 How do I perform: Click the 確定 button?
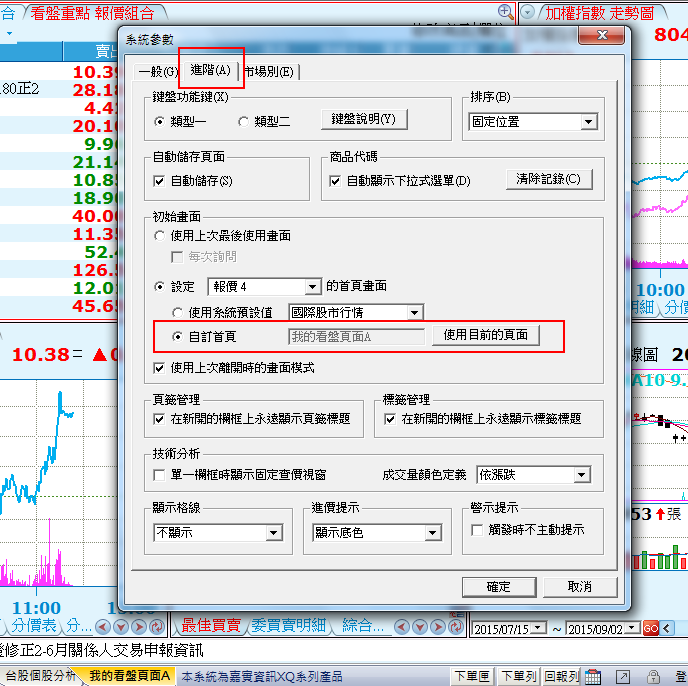(x=498, y=587)
